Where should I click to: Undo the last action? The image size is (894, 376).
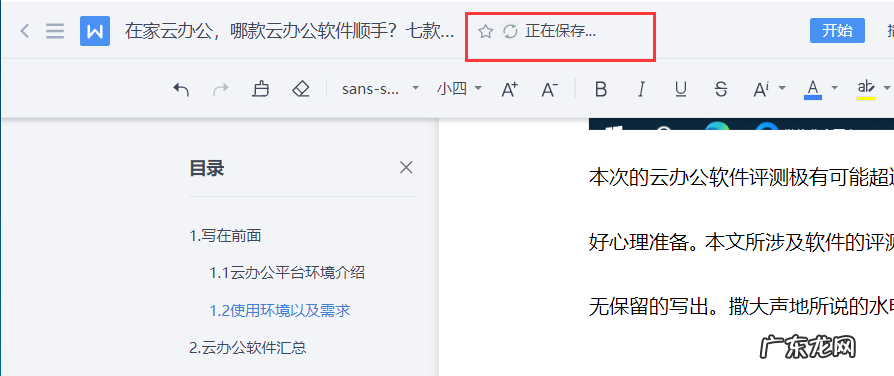pos(181,89)
